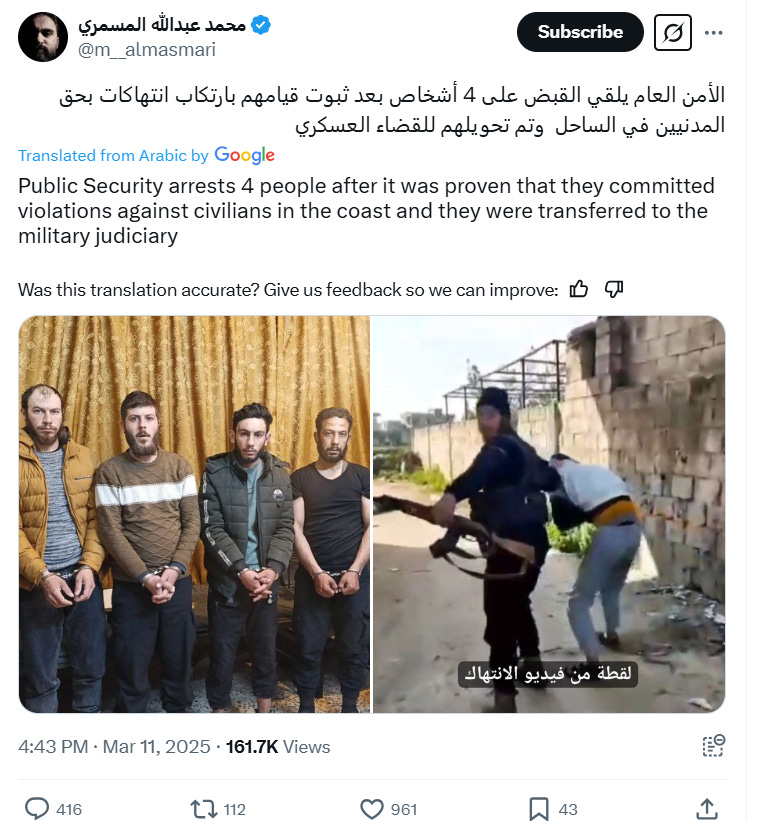Open the three-dot more options menu
This screenshot has width=757, height=821.
tap(713, 32)
